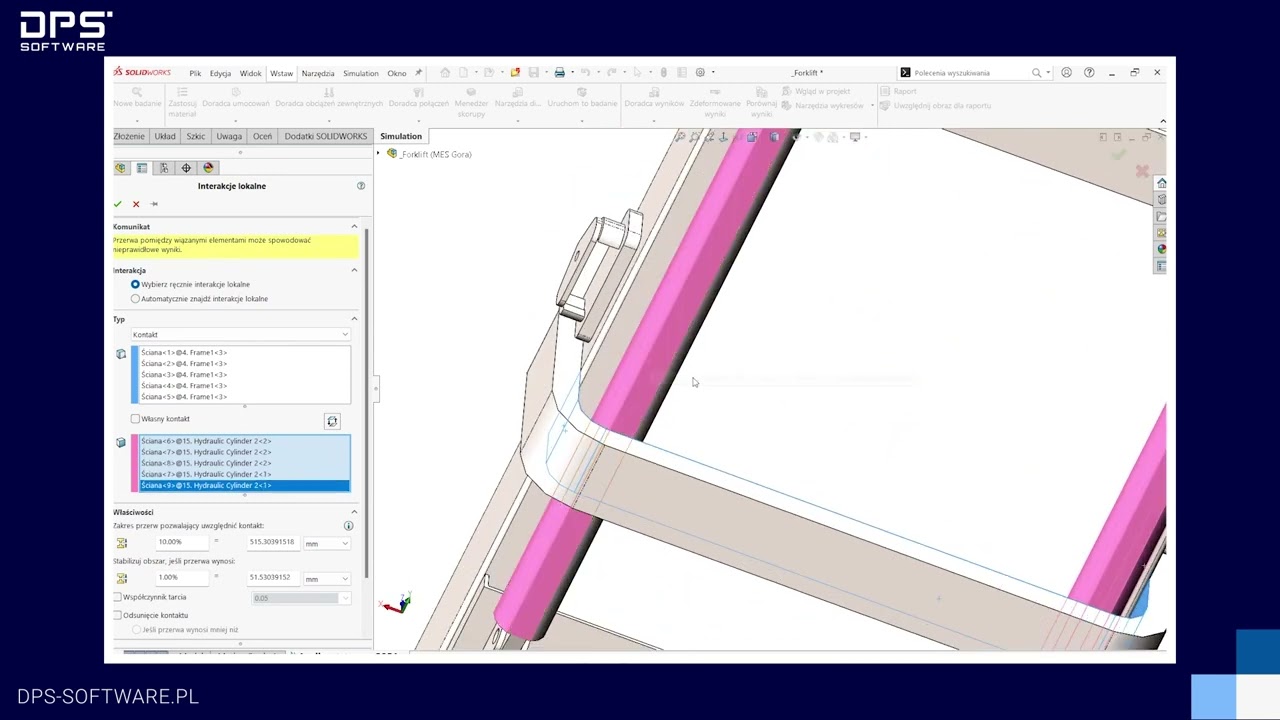Collapse Interakcja section
This screenshot has width=1280, height=720.
(354, 270)
